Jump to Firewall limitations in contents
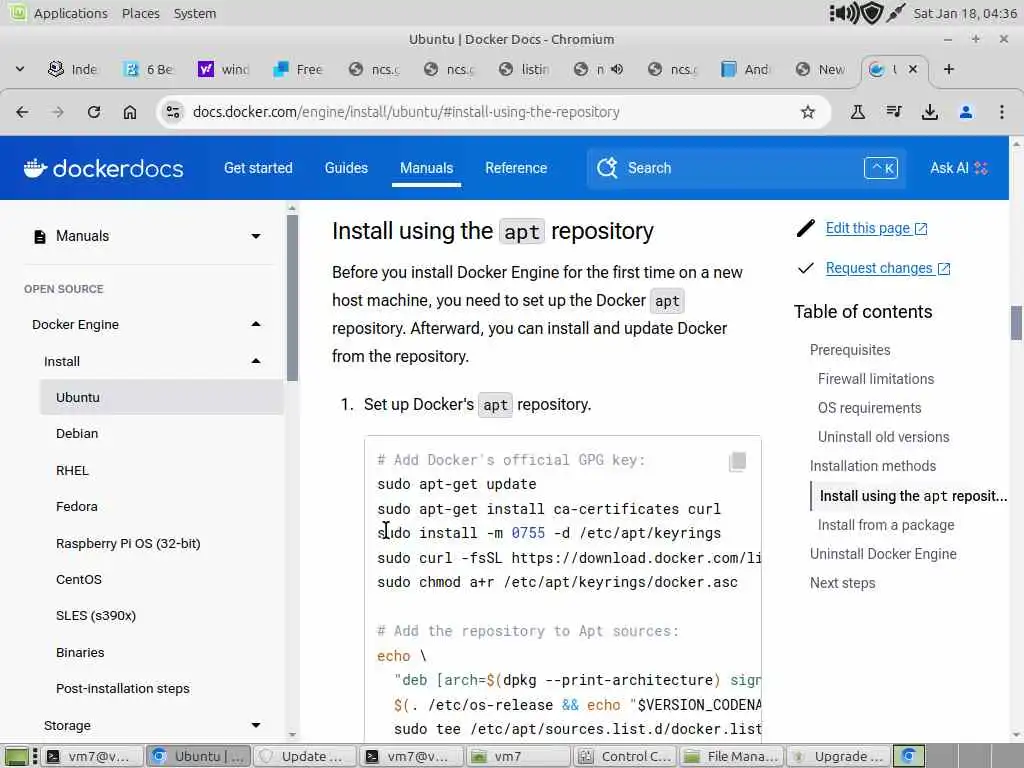 [x=876, y=379]
